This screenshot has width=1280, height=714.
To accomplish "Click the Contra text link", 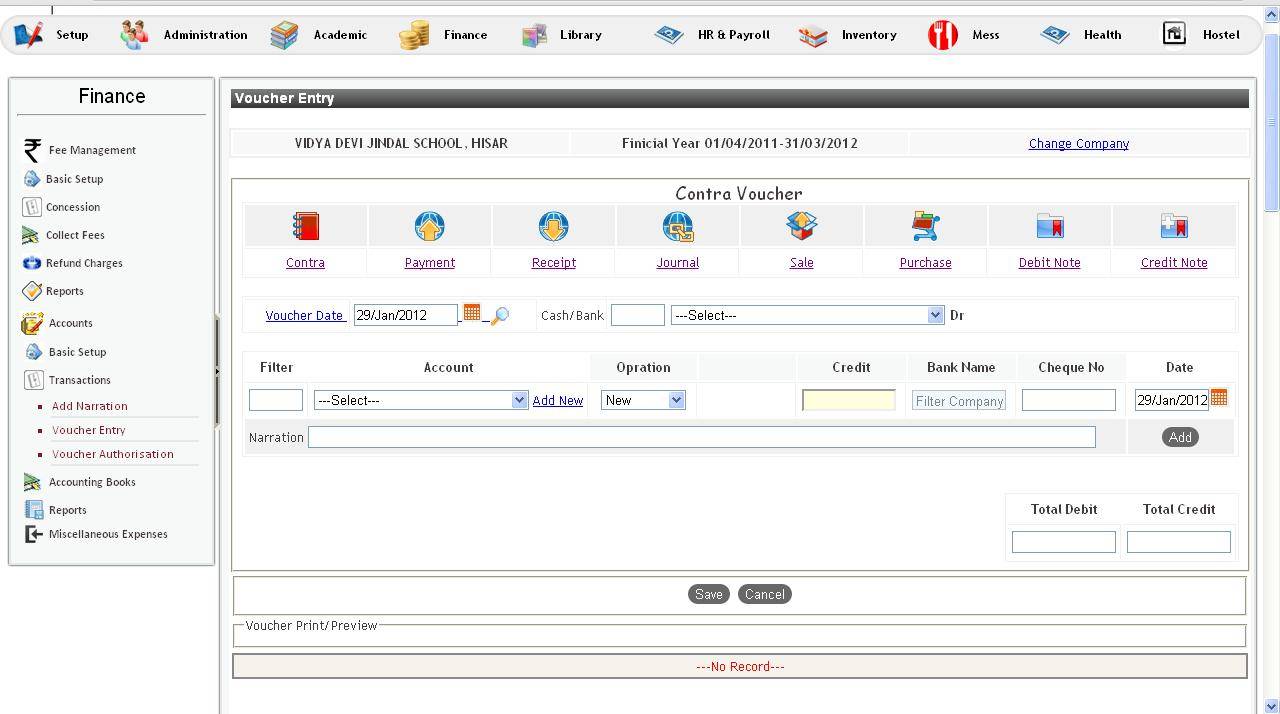I will pyautogui.click(x=305, y=262).
